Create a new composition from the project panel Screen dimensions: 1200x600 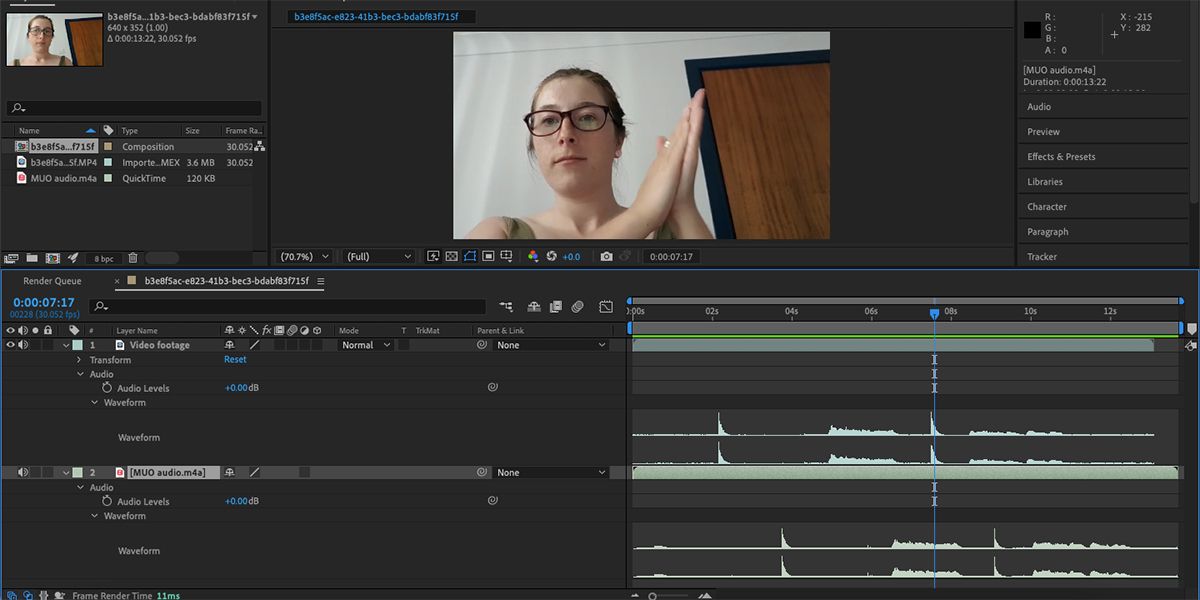click(x=53, y=256)
